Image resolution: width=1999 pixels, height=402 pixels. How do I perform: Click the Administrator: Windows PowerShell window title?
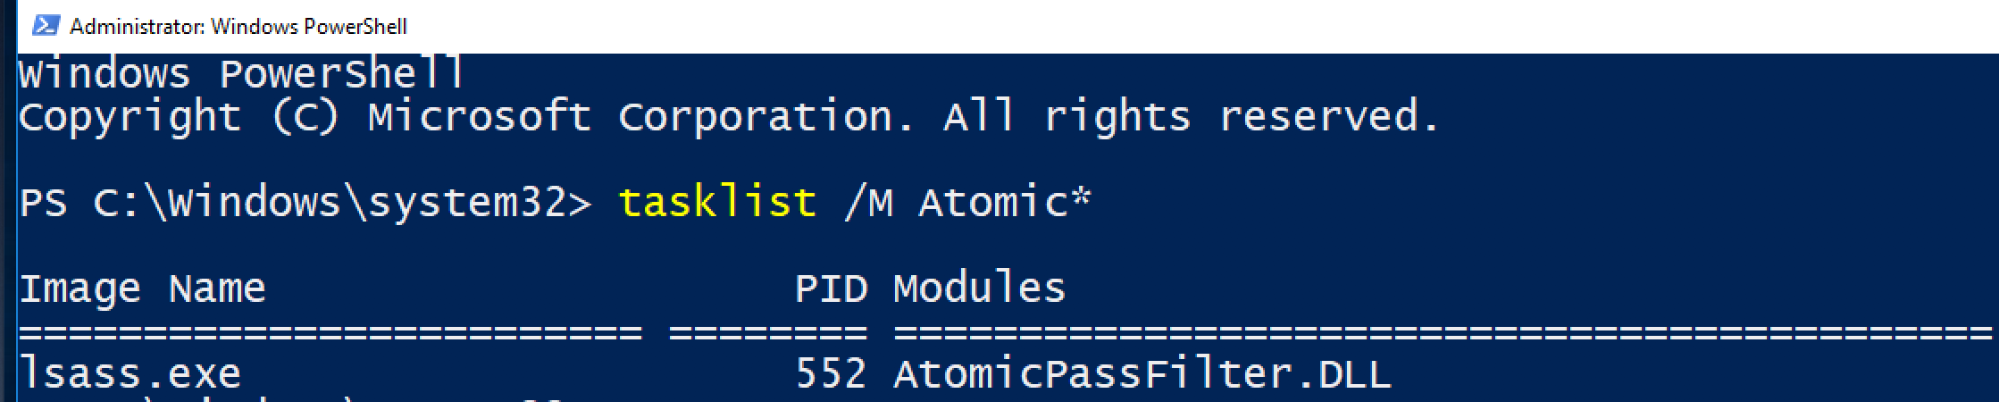pos(238,26)
